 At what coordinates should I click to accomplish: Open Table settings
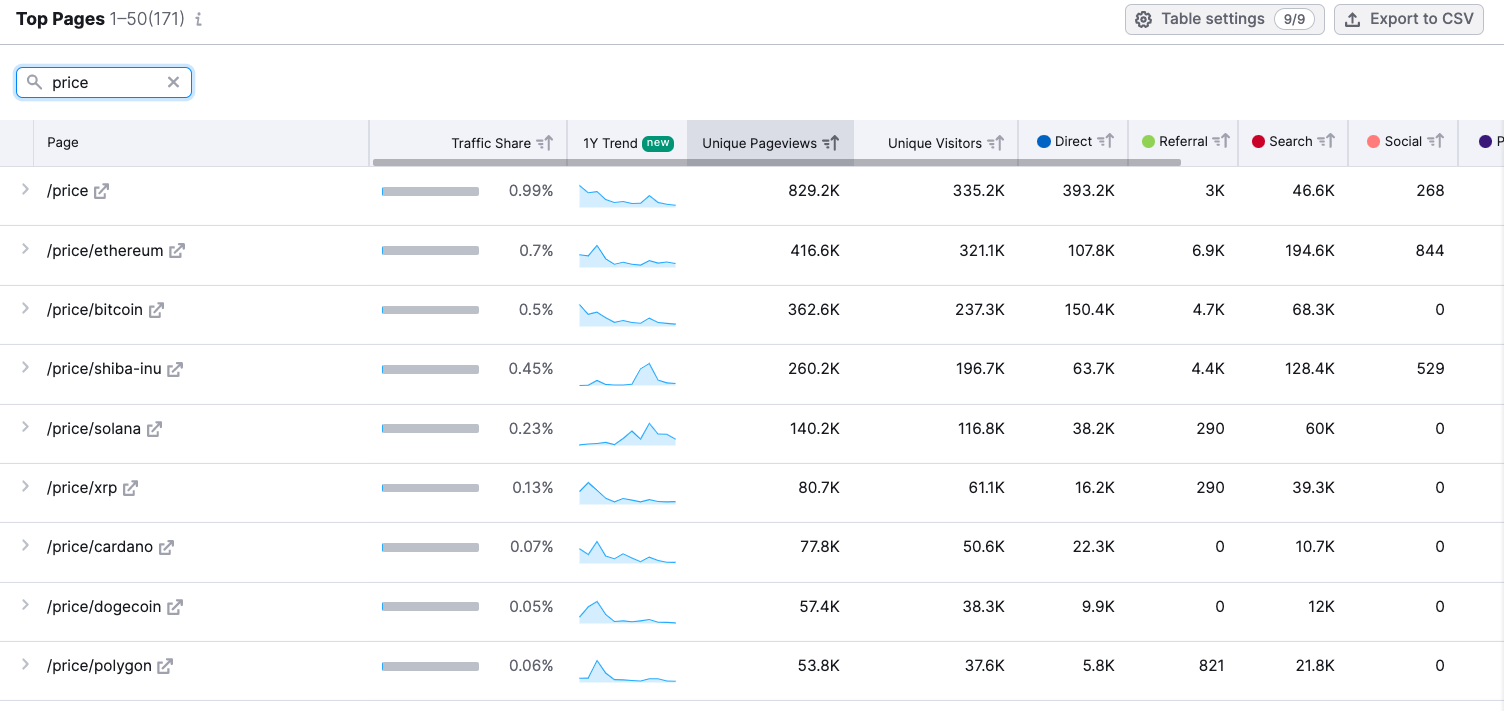click(x=1225, y=19)
